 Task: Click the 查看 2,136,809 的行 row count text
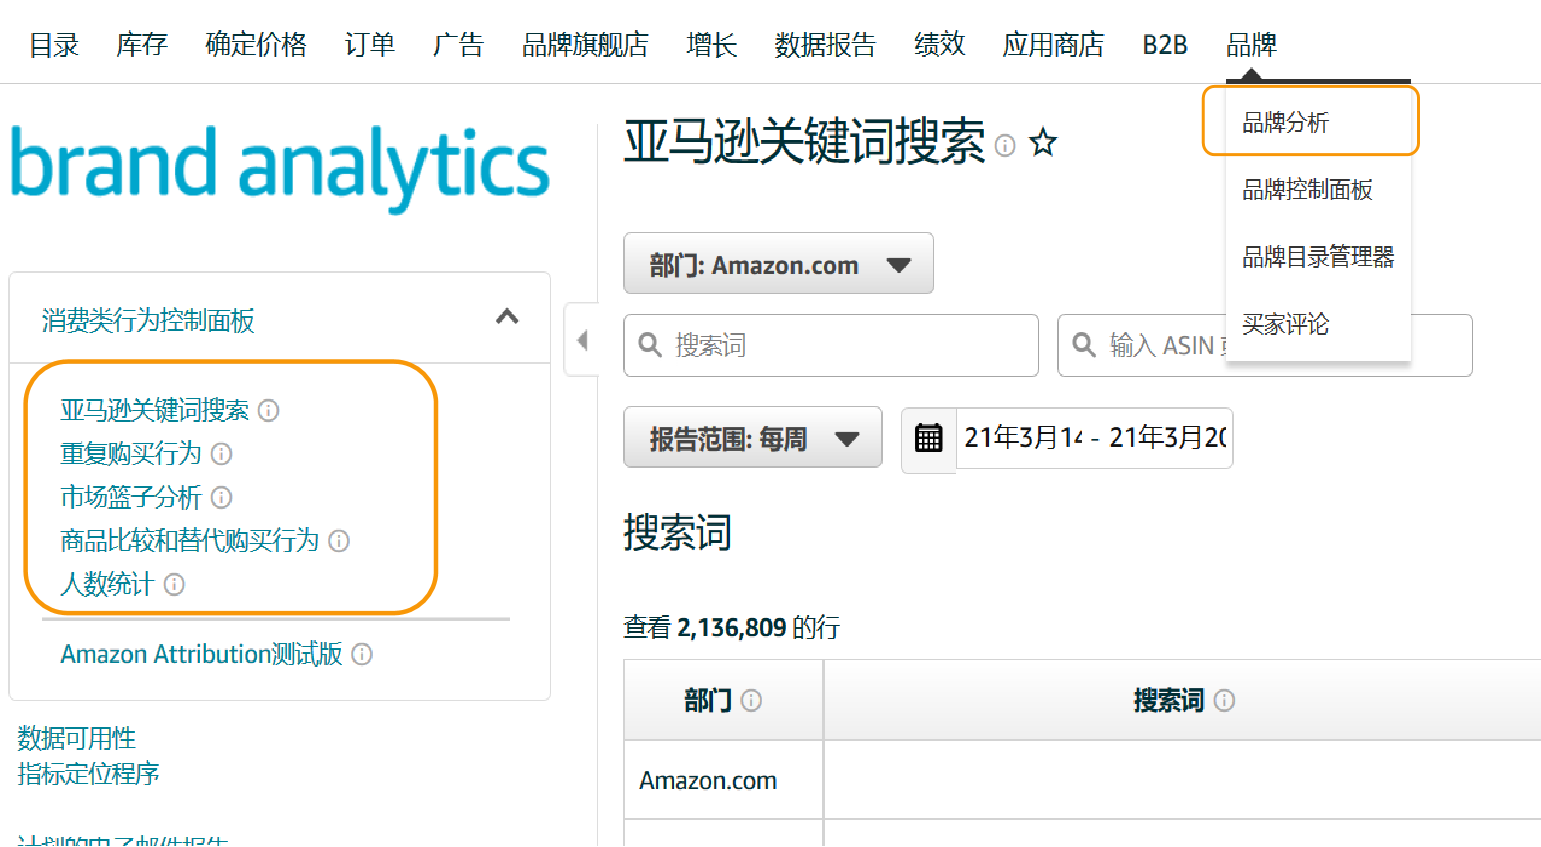[732, 627]
